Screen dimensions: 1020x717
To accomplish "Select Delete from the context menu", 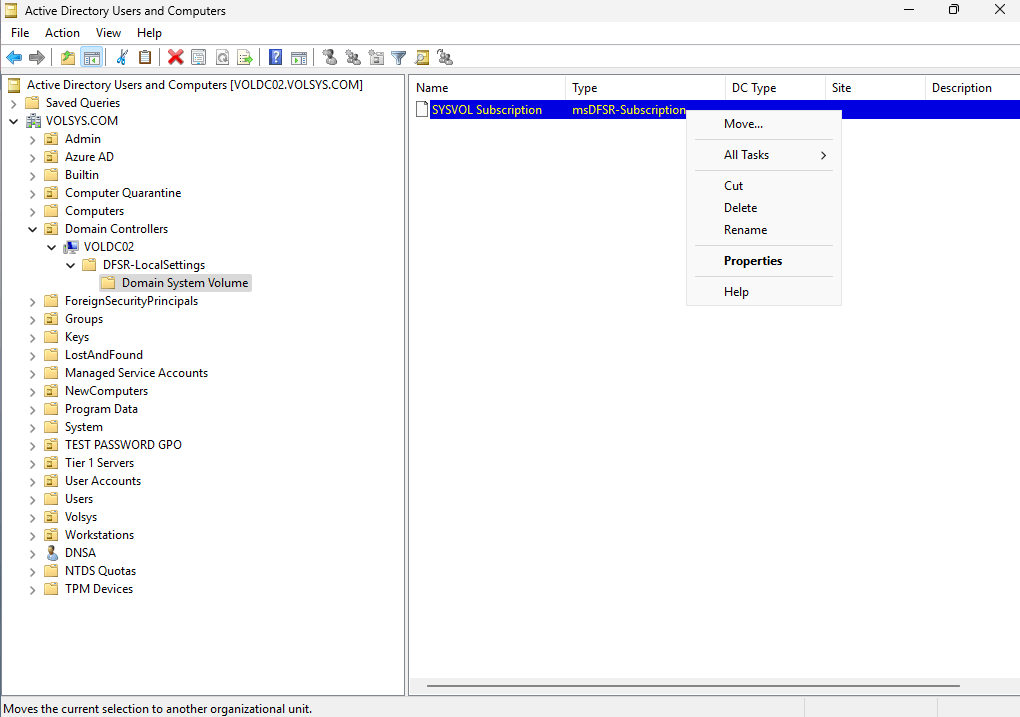I will pos(740,208).
